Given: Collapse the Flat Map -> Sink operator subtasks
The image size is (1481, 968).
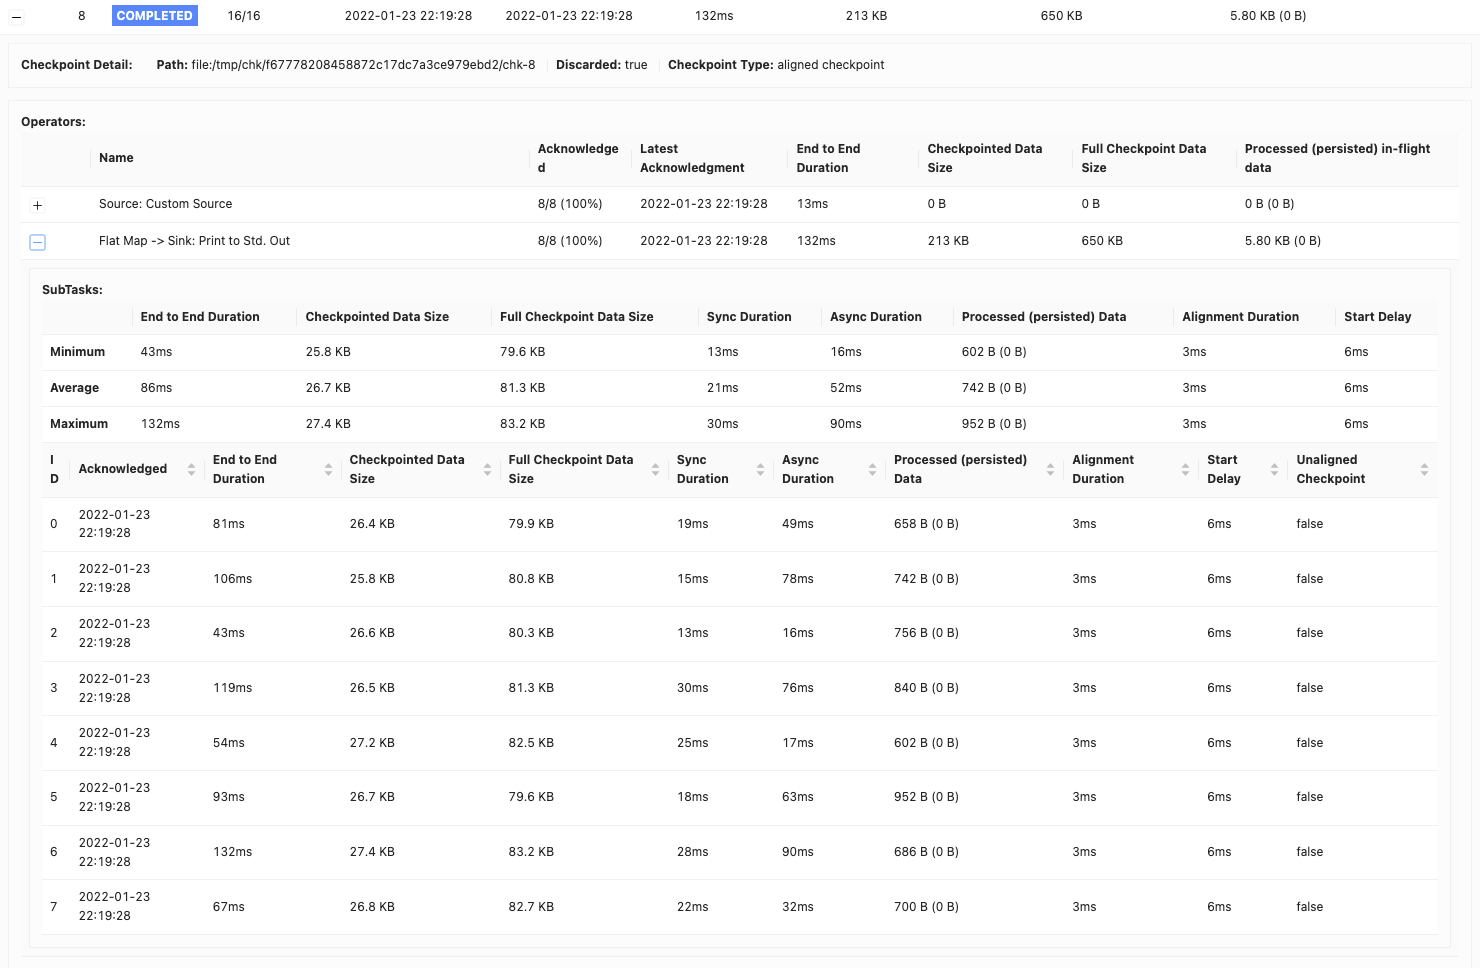Looking at the screenshot, I should pos(37,241).
